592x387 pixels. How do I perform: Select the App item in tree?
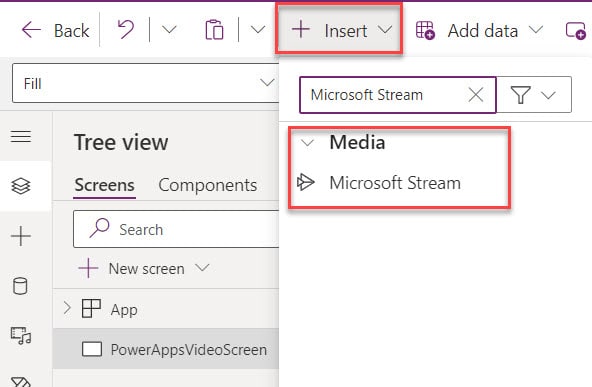[x=124, y=310]
